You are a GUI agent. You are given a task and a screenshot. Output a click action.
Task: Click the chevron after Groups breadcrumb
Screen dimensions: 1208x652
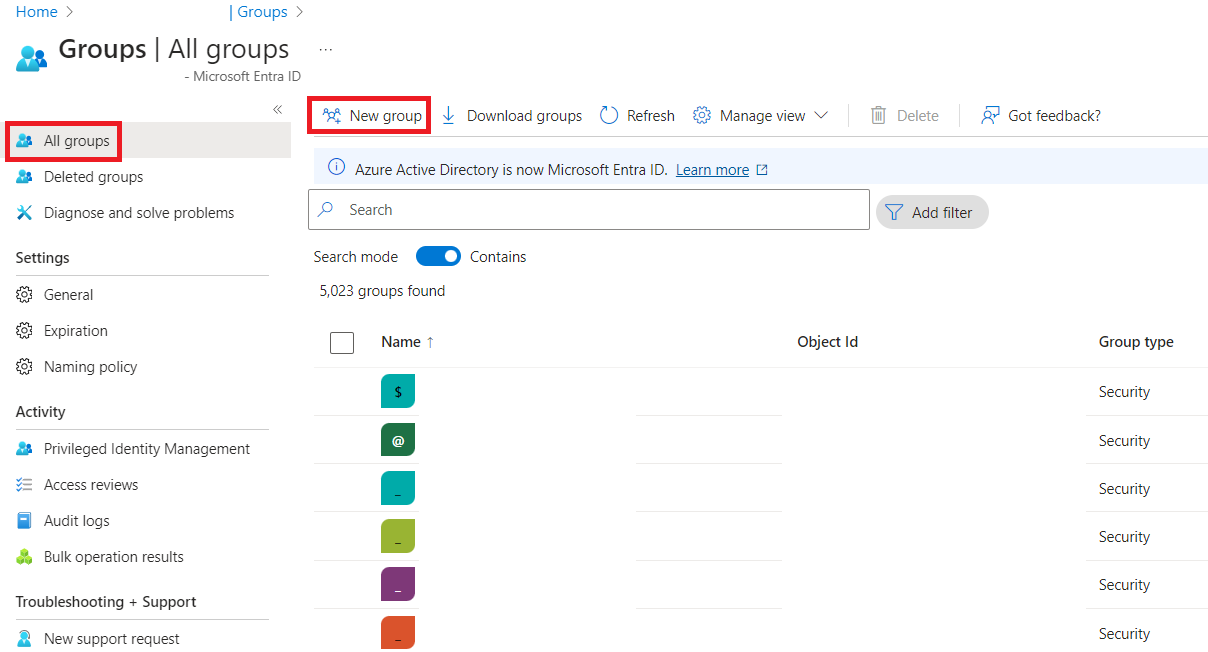(x=299, y=12)
